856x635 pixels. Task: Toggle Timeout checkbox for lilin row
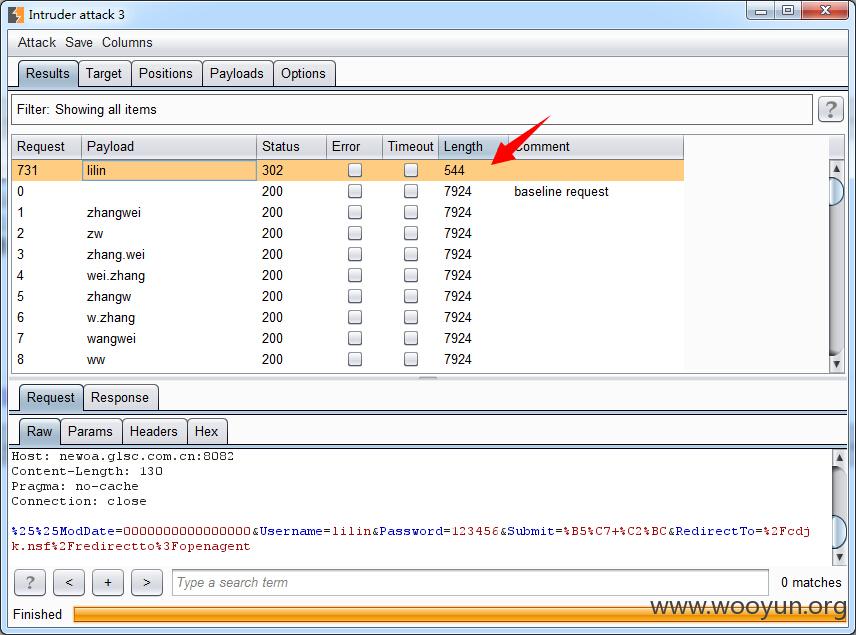[411, 170]
